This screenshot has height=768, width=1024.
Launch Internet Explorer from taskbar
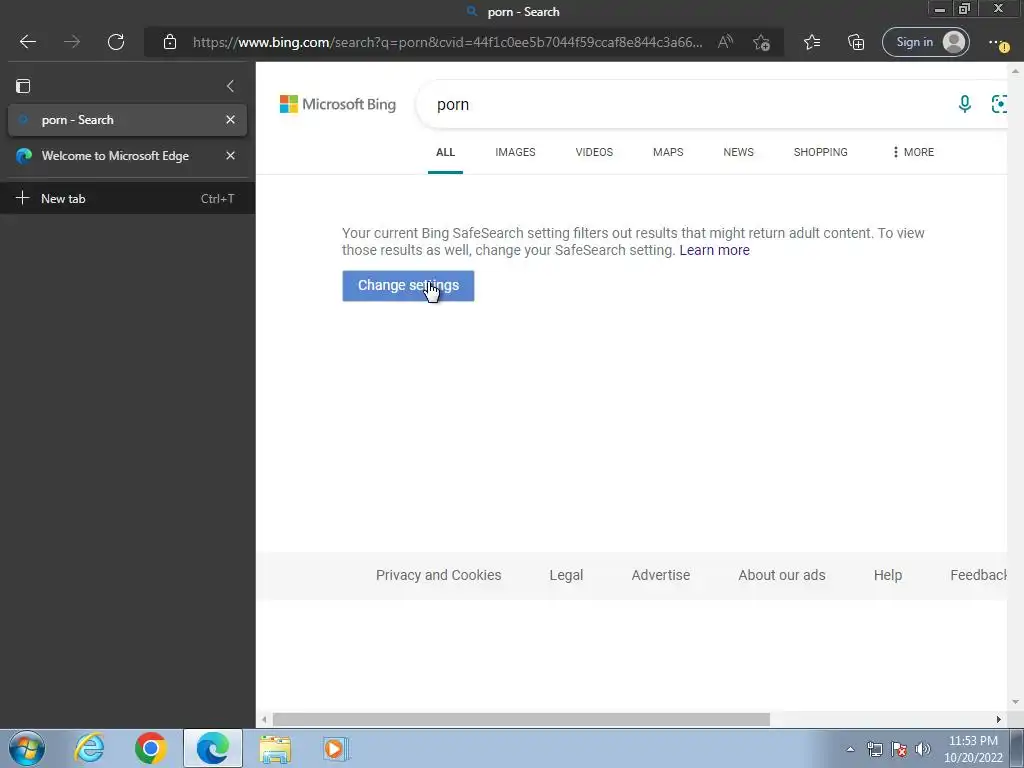point(89,748)
